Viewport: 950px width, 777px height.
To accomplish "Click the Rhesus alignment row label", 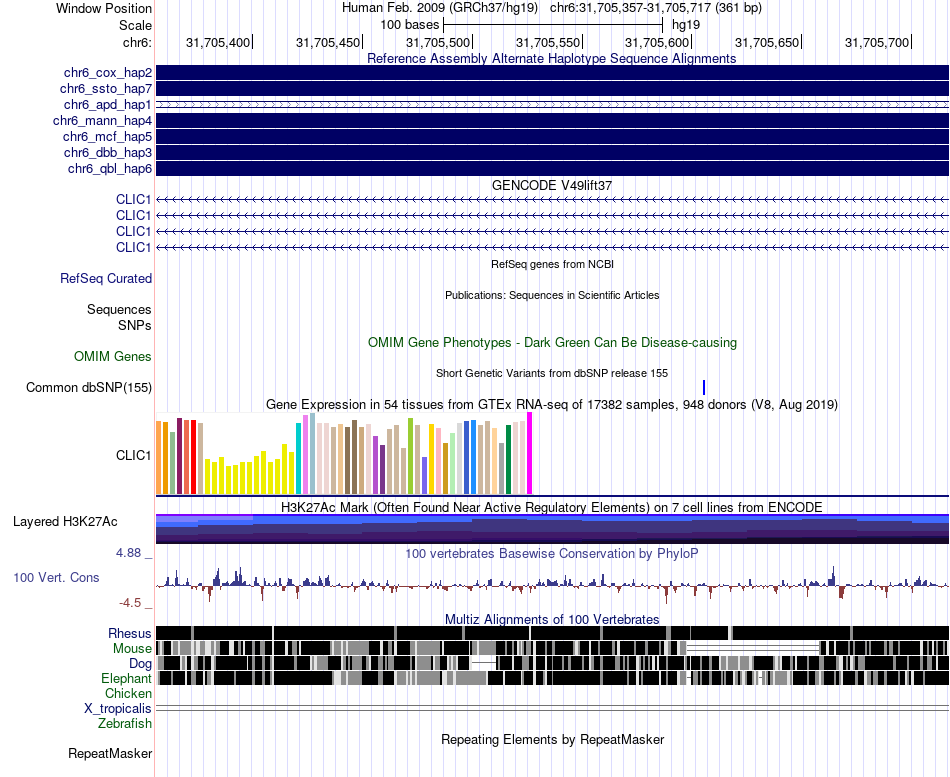I will coord(130,633).
